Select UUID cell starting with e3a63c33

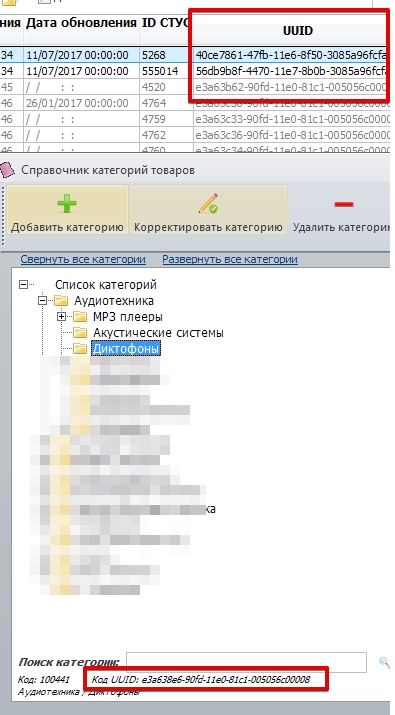291,119
